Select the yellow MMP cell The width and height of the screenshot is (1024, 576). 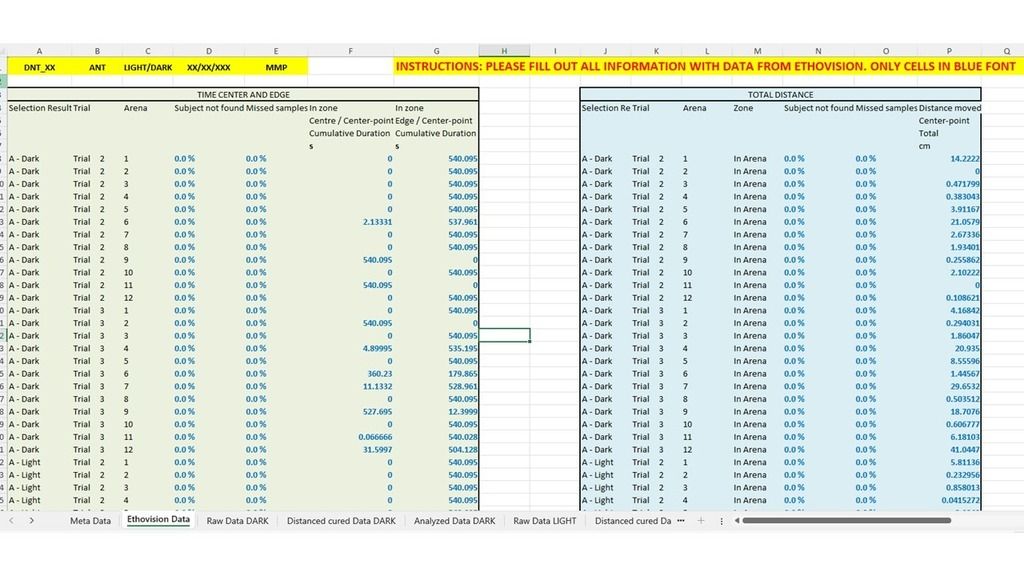tap(276, 66)
